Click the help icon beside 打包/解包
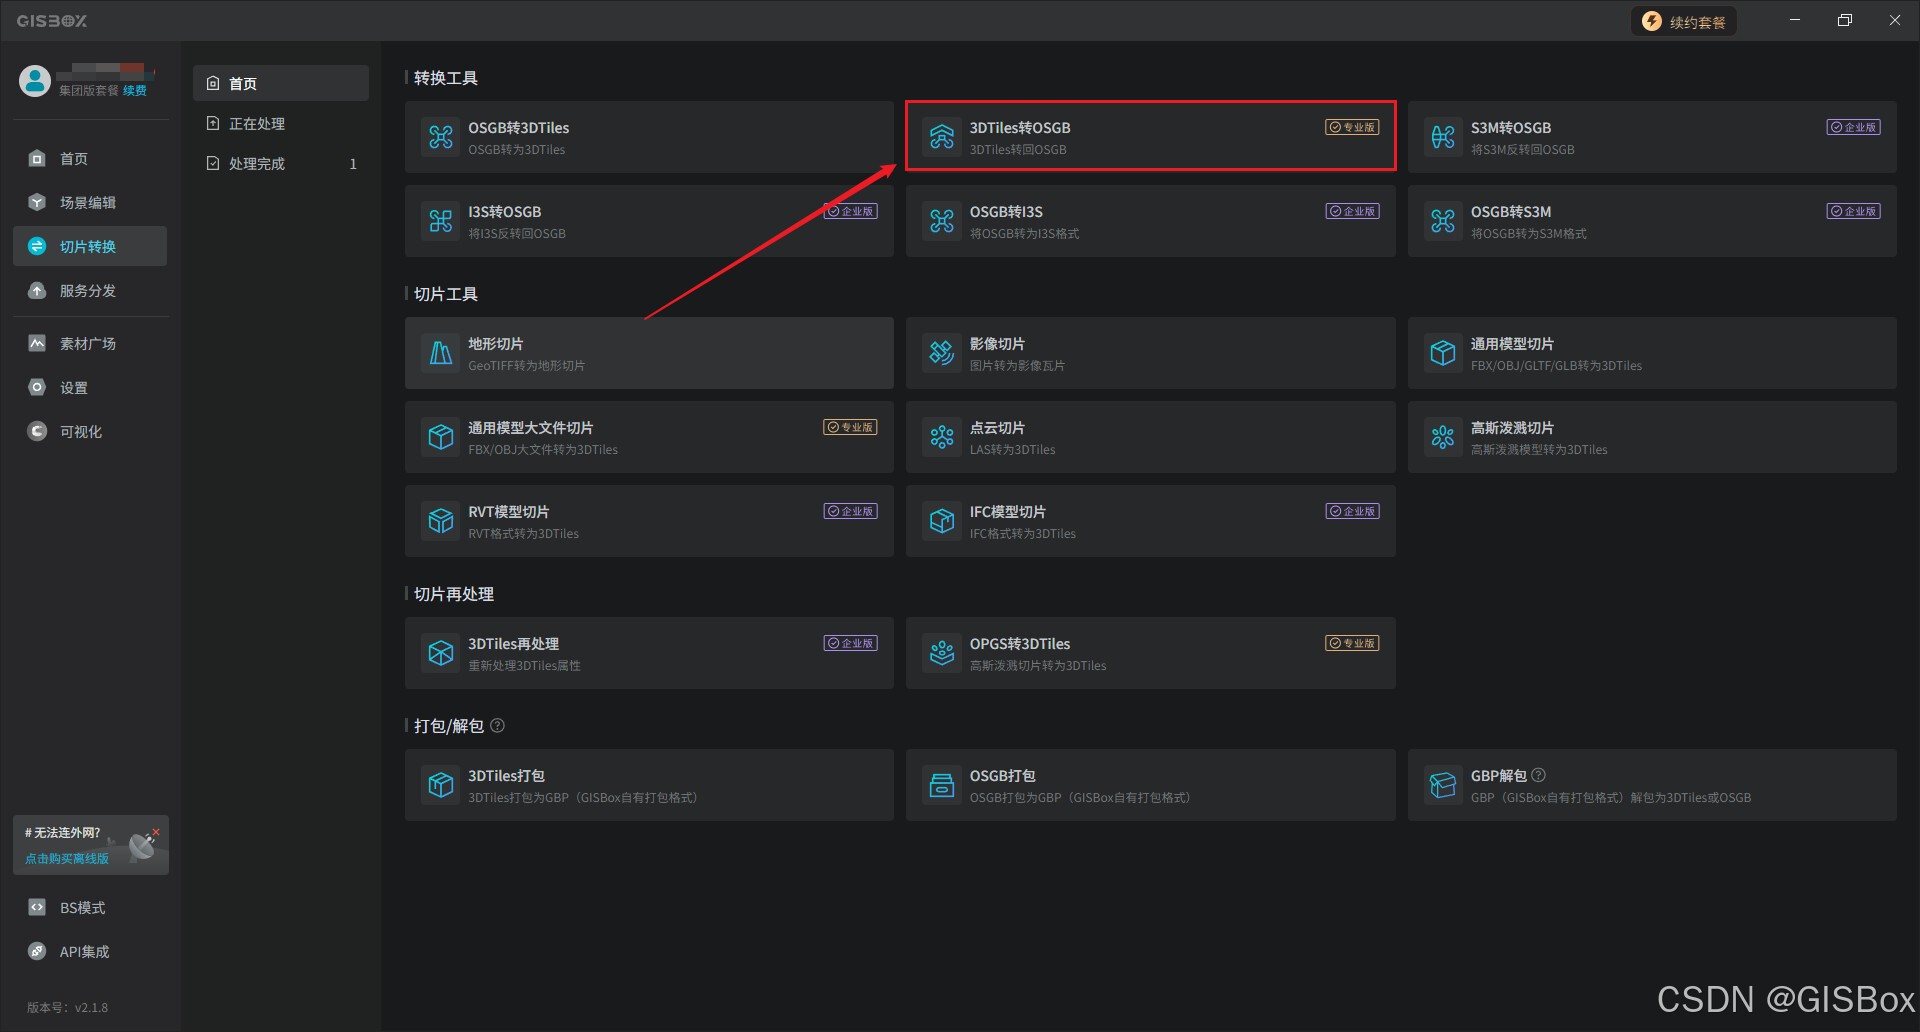The height and width of the screenshot is (1032, 1920). coord(497,726)
